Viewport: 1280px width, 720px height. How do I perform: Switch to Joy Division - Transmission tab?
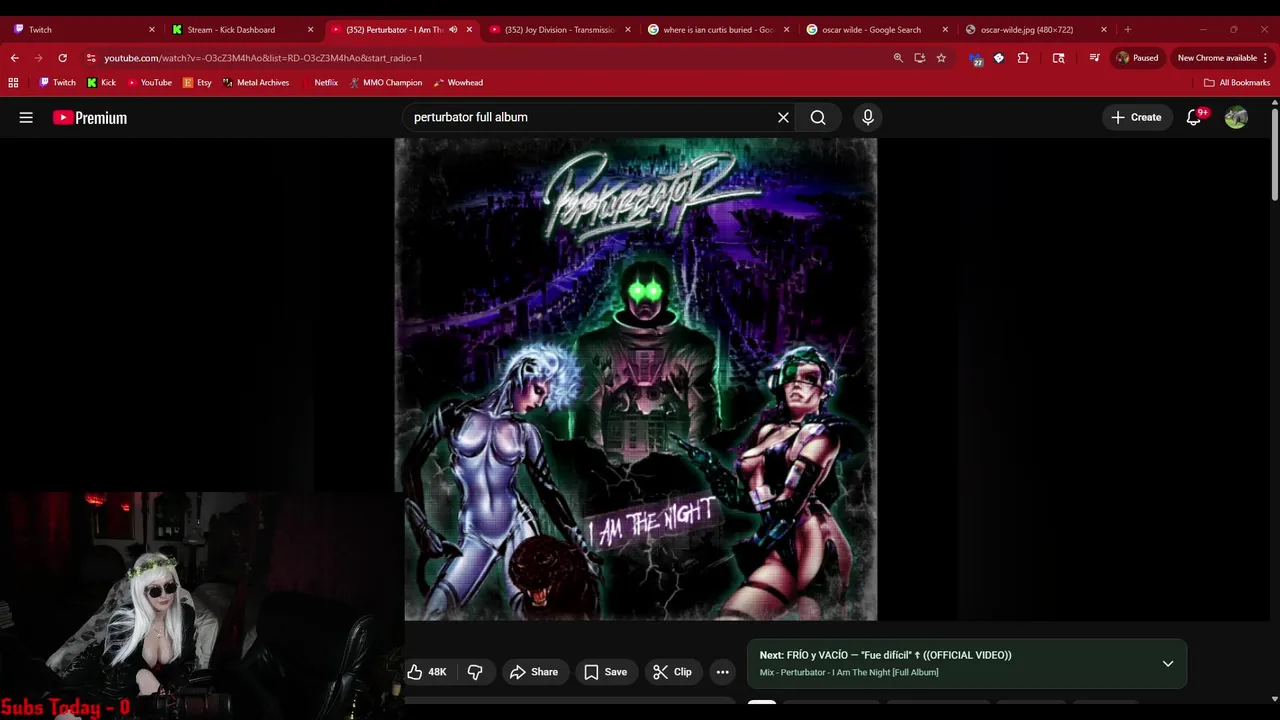click(x=560, y=30)
